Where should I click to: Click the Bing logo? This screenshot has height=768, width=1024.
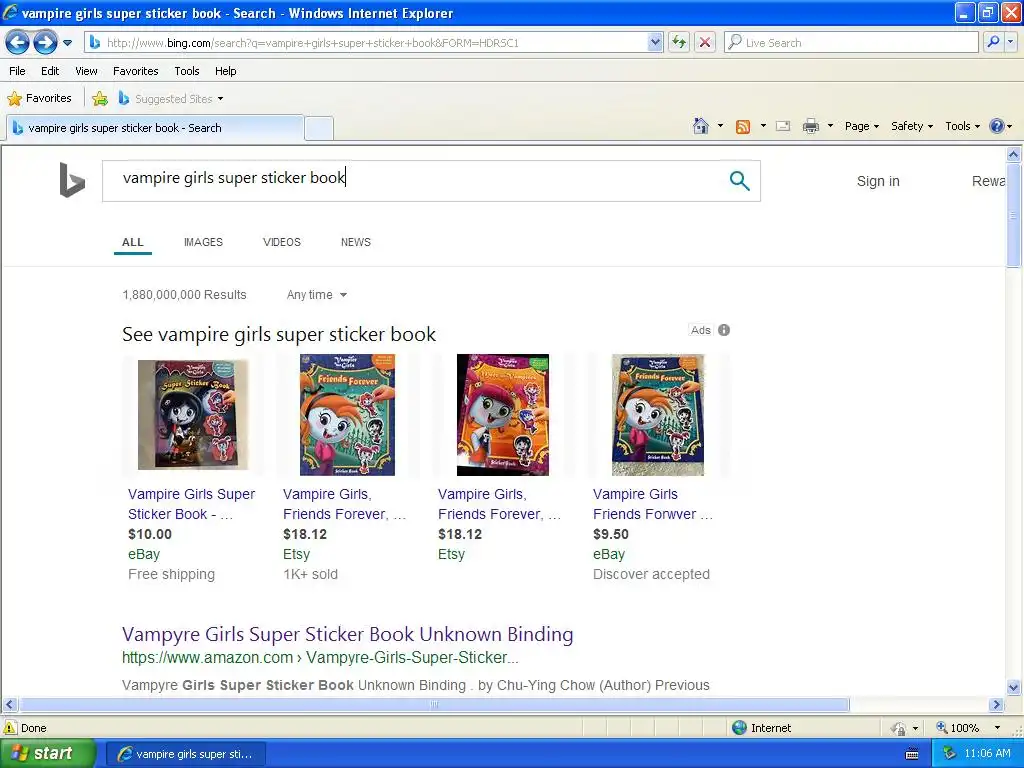tap(72, 180)
